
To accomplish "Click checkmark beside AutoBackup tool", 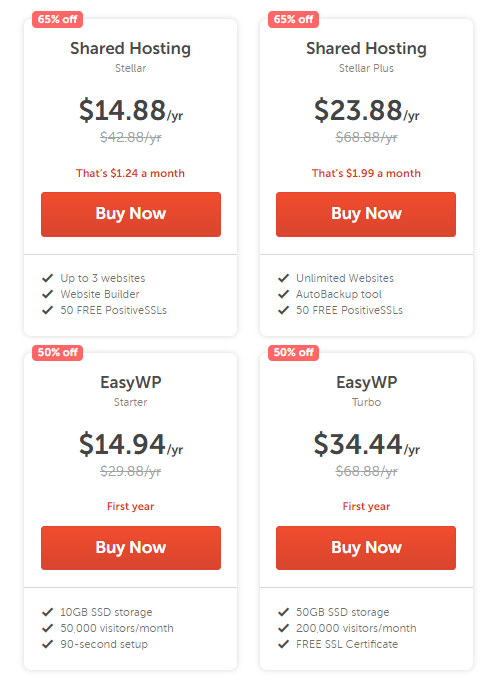I will pyautogui.click(x=283, y=294).
